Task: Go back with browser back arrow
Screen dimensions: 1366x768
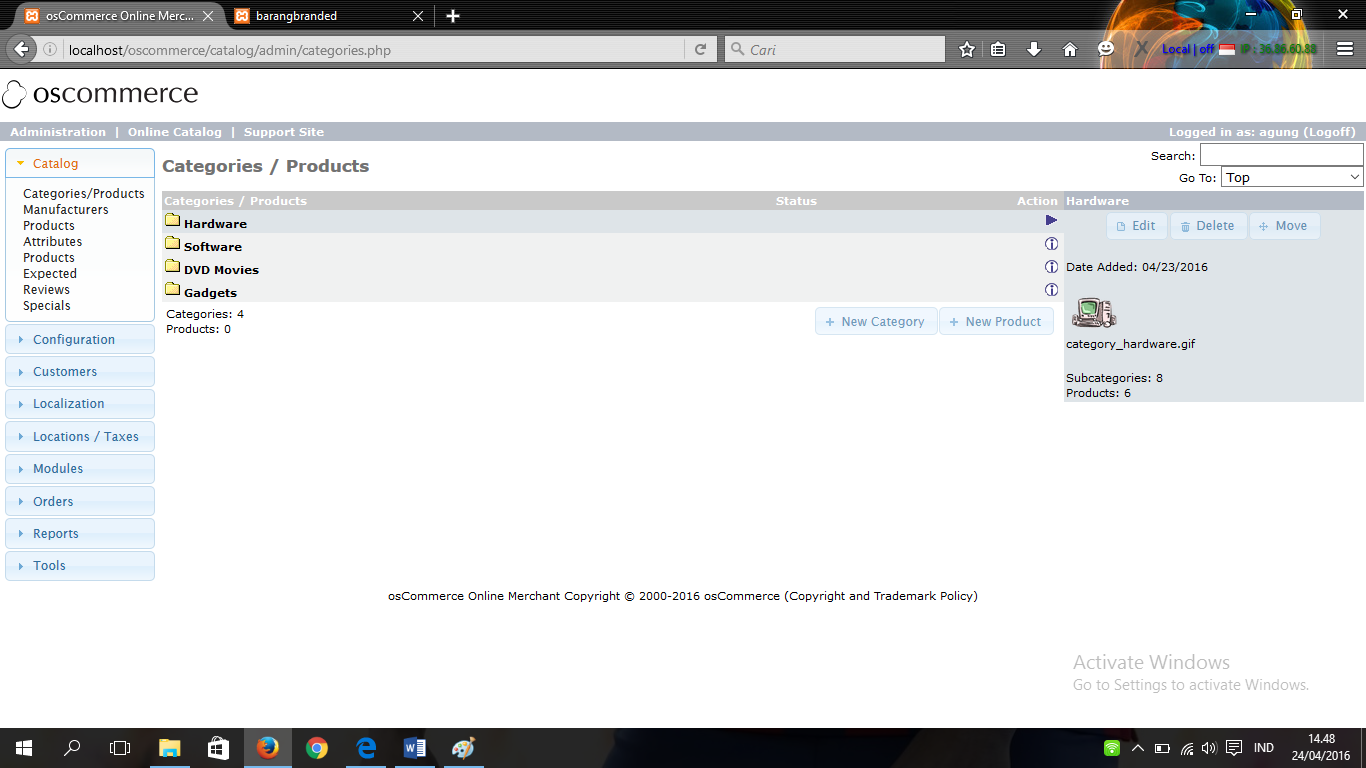Action: coord(21,49)
